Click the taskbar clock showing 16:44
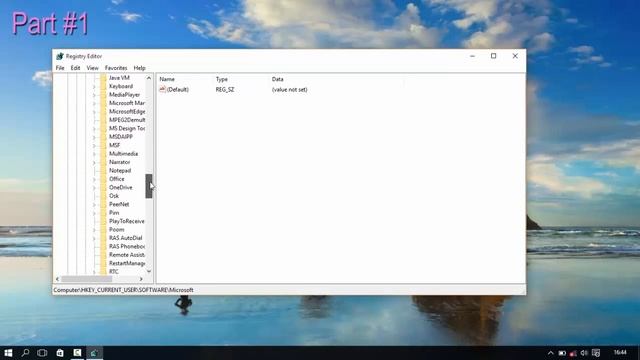 point(620,352)
